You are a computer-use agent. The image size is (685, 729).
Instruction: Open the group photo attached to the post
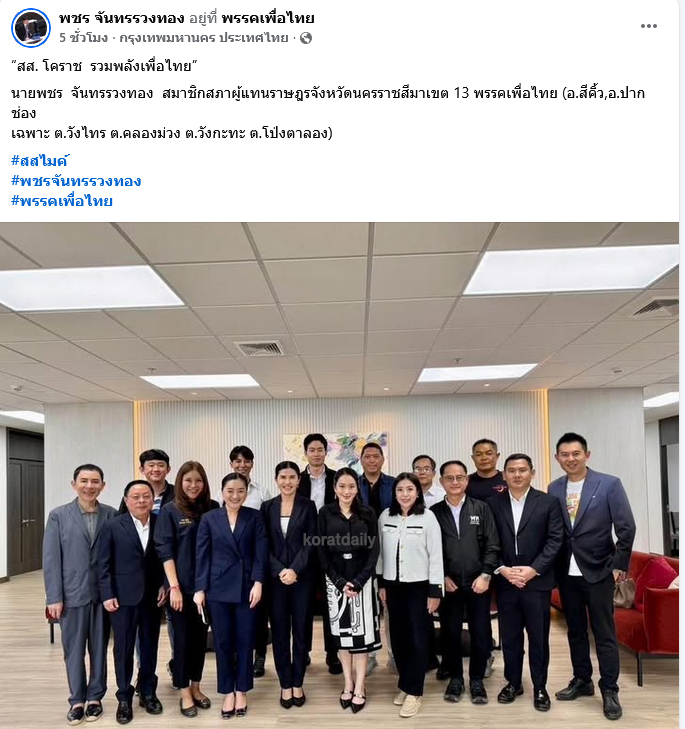pos(339,475)
